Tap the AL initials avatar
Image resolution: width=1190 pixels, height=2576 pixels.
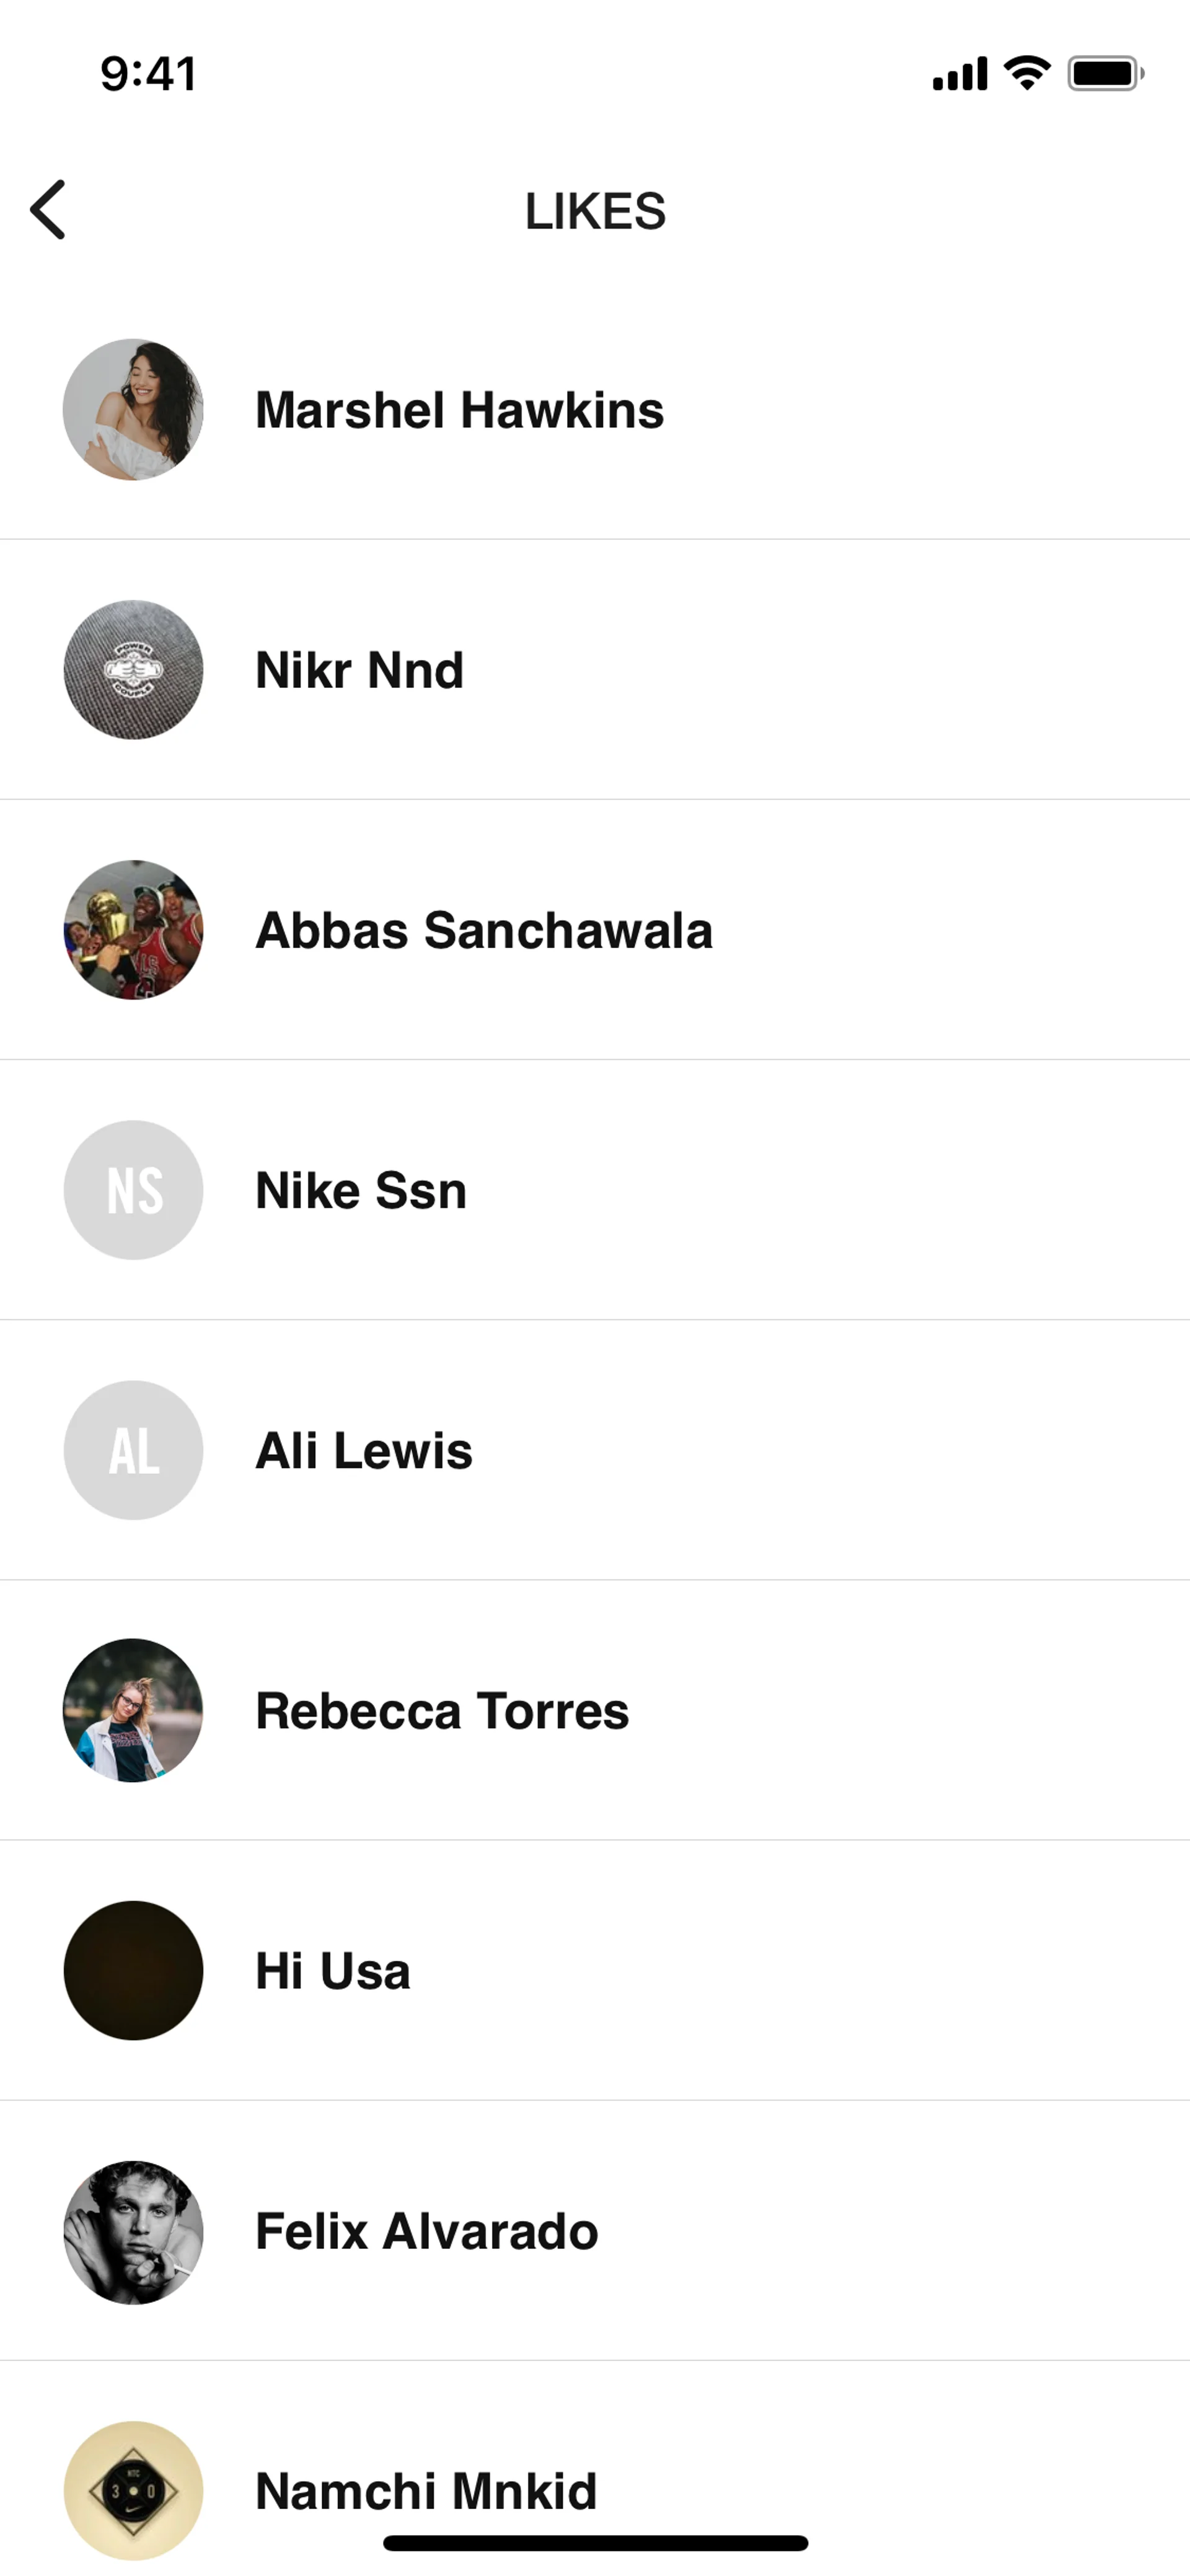click(x=133, y=1450)
